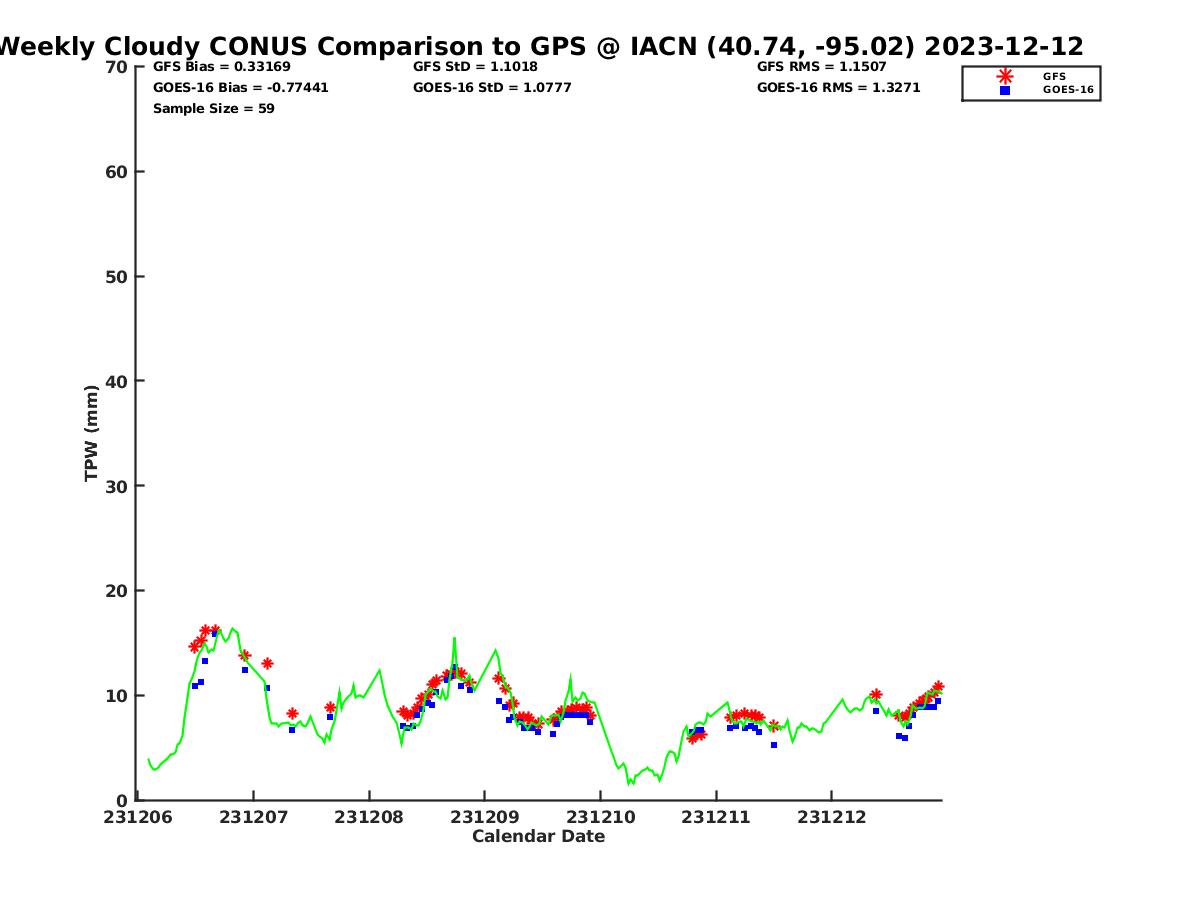Select the Sample Size = 59 text

[x=213, y=109]
